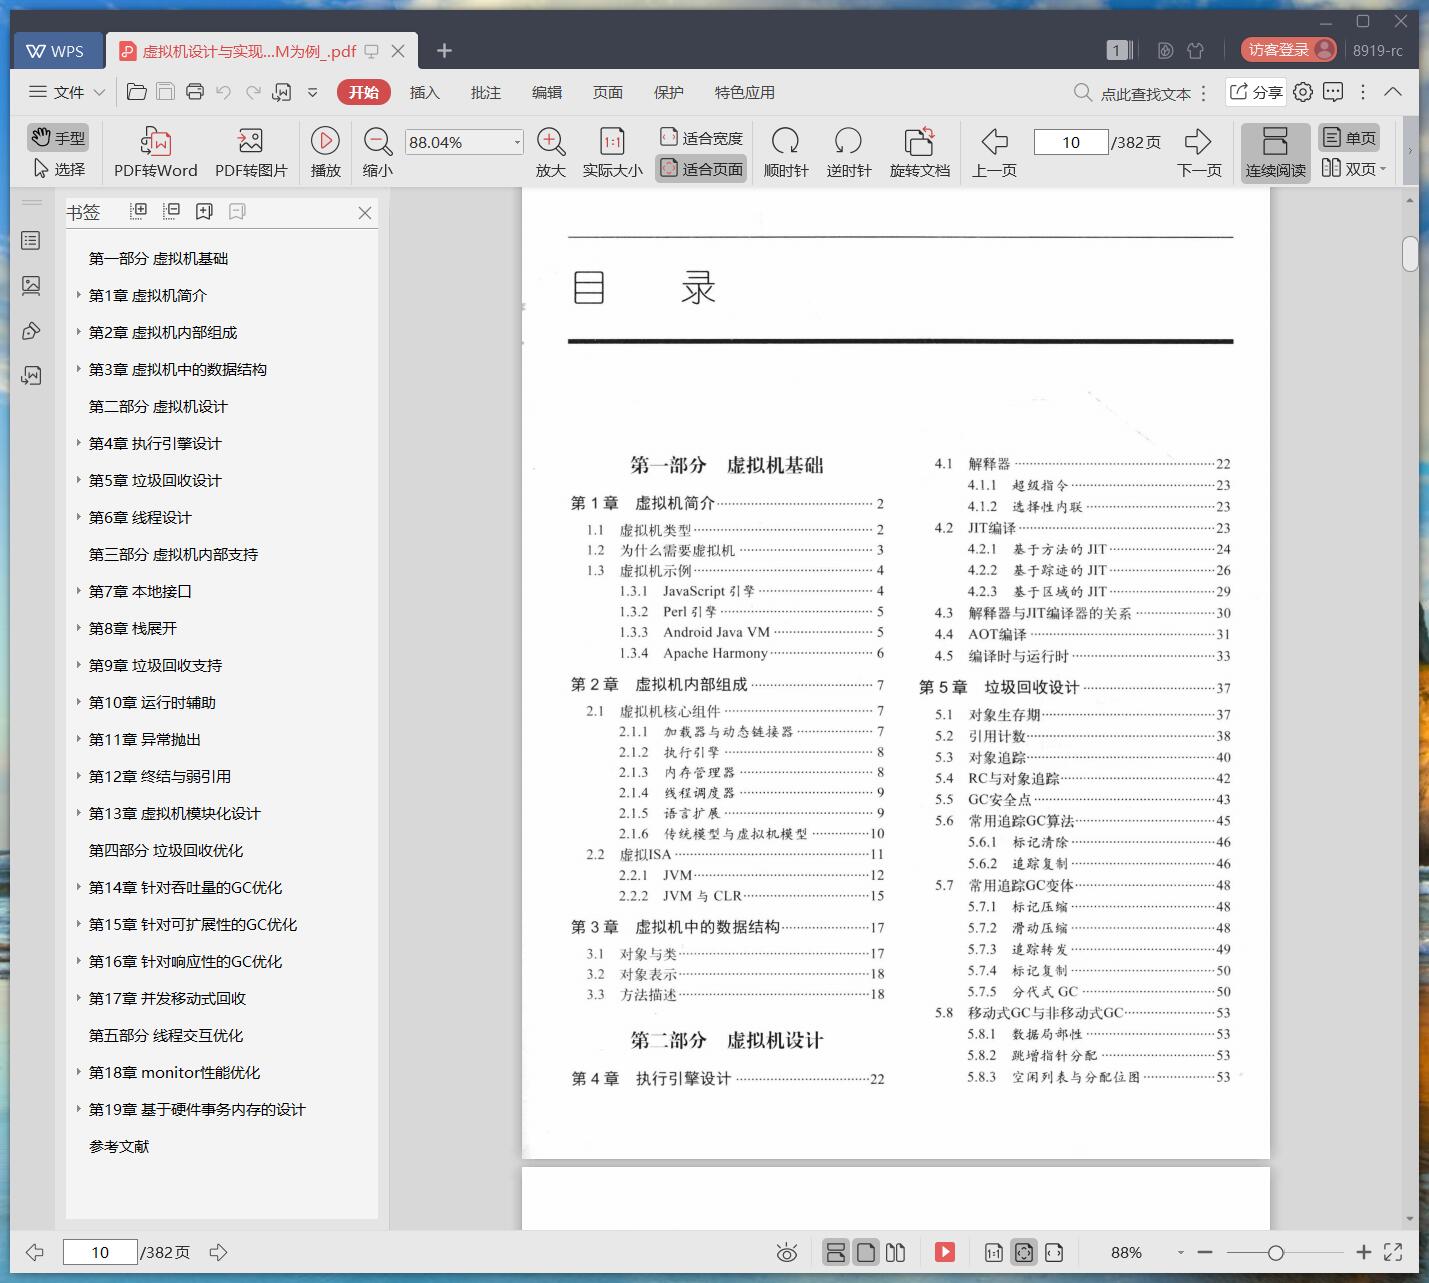Open the feedback chat icon
This screenshot has width=1429, height=1283.
1333,92
